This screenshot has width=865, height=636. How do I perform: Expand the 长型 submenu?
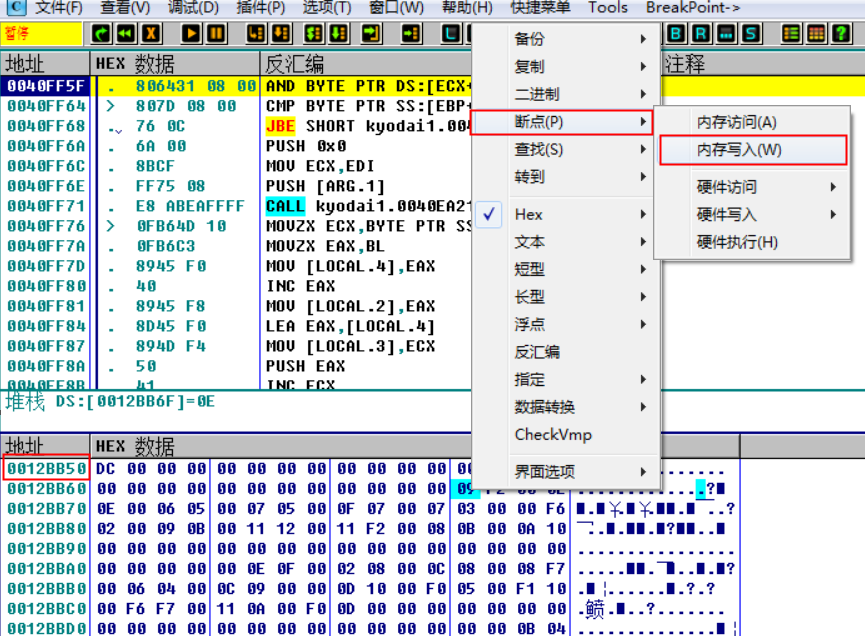(565, 297)
